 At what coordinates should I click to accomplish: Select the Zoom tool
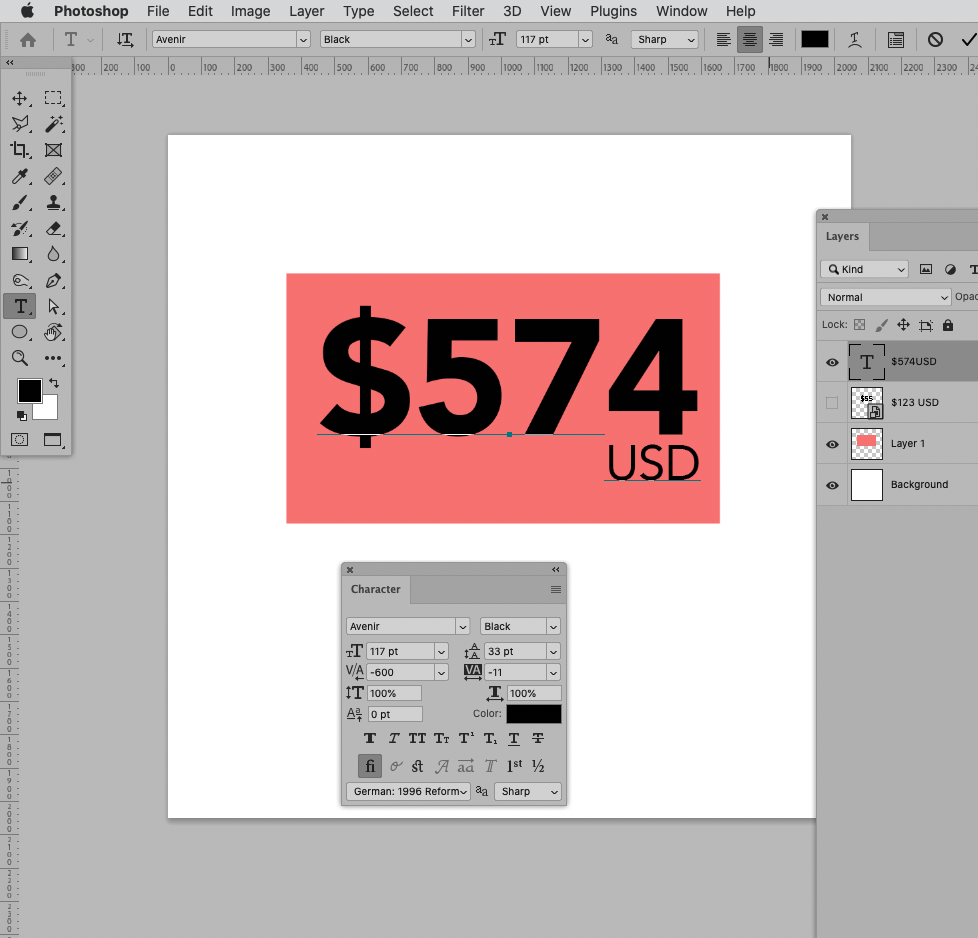click(20, 358)
